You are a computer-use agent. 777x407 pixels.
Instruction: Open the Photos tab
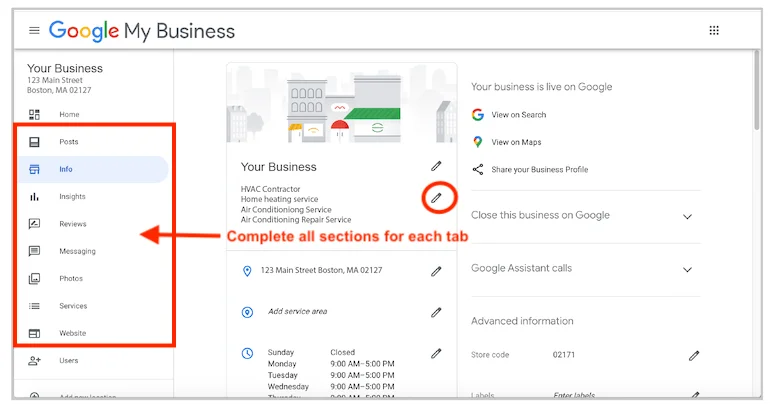[71, 279]
